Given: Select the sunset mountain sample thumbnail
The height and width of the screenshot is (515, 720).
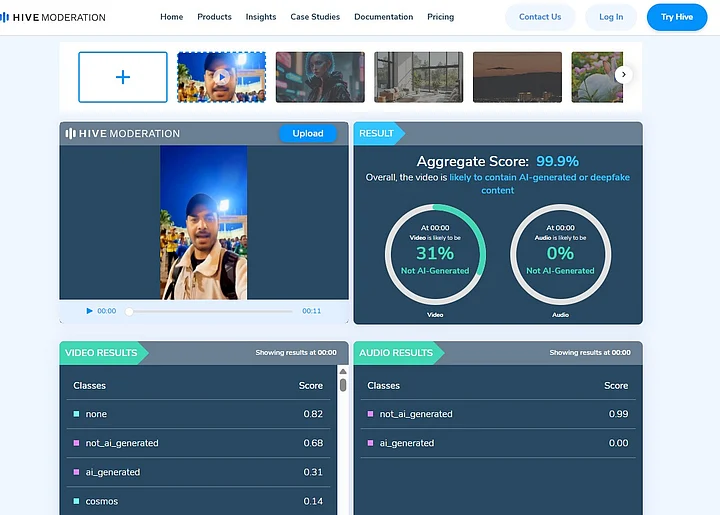Looking at the screenshot, I should point(517,77).
